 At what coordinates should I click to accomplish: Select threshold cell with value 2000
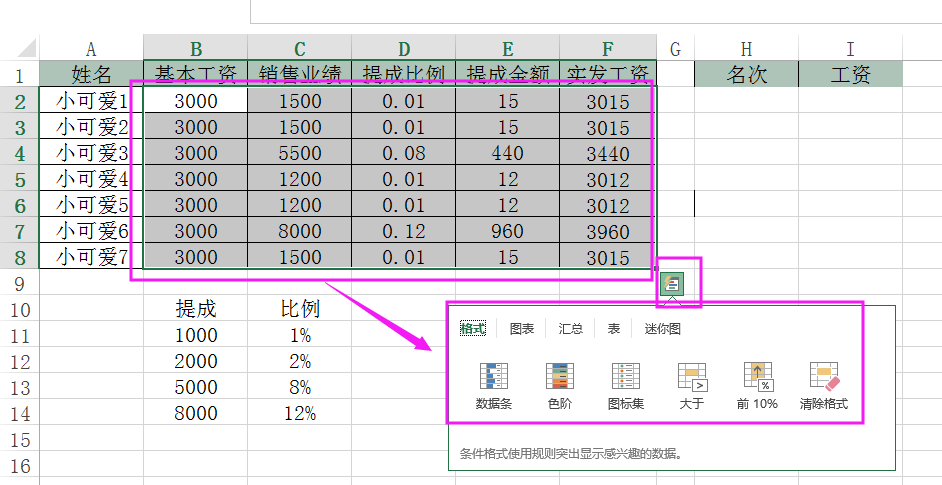[x=195, y=361]
